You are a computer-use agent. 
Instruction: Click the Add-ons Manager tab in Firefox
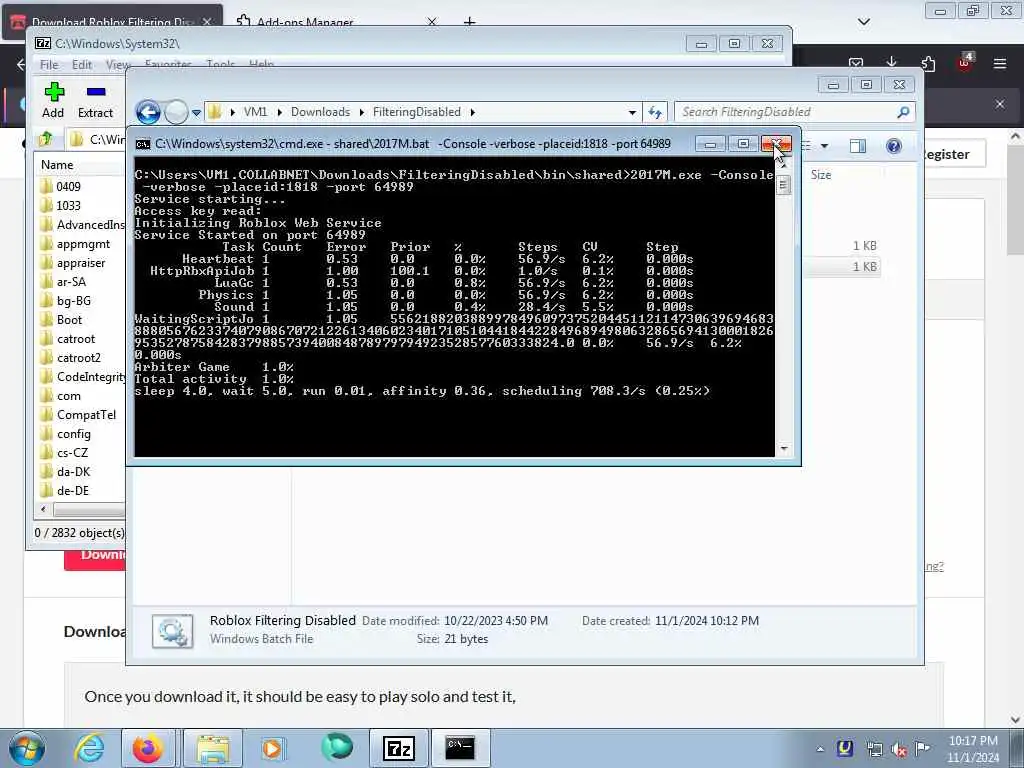(305, 22)
